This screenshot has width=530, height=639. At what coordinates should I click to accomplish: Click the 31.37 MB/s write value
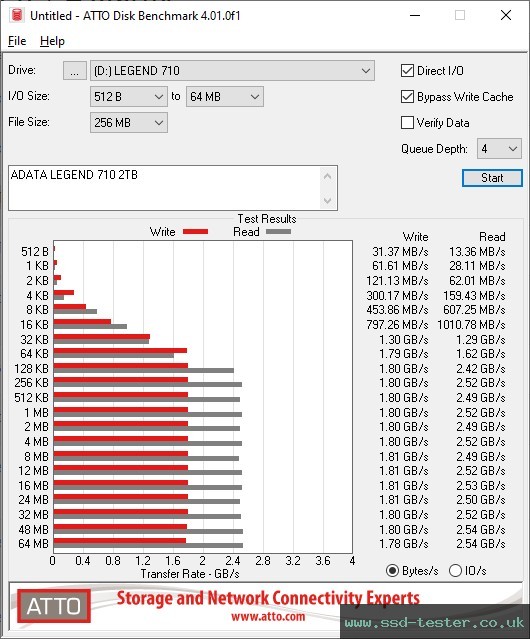pyautogui.click(x=400, y=252)
